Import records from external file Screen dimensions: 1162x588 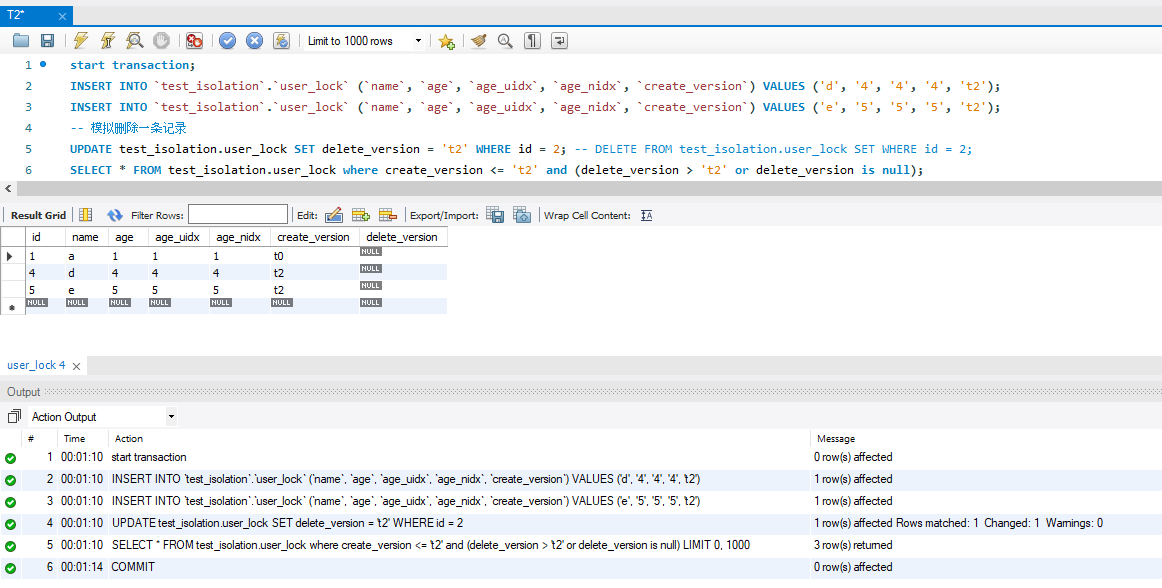[522, 215]
